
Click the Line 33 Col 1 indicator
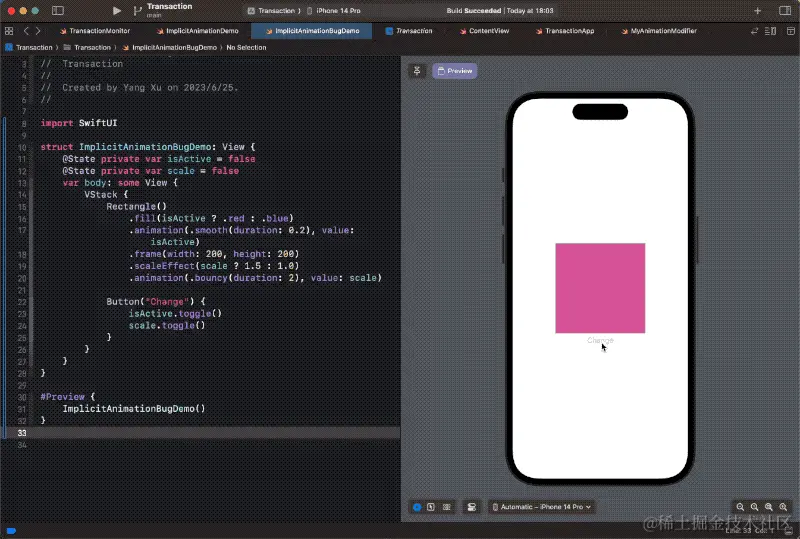click(750, 531)
